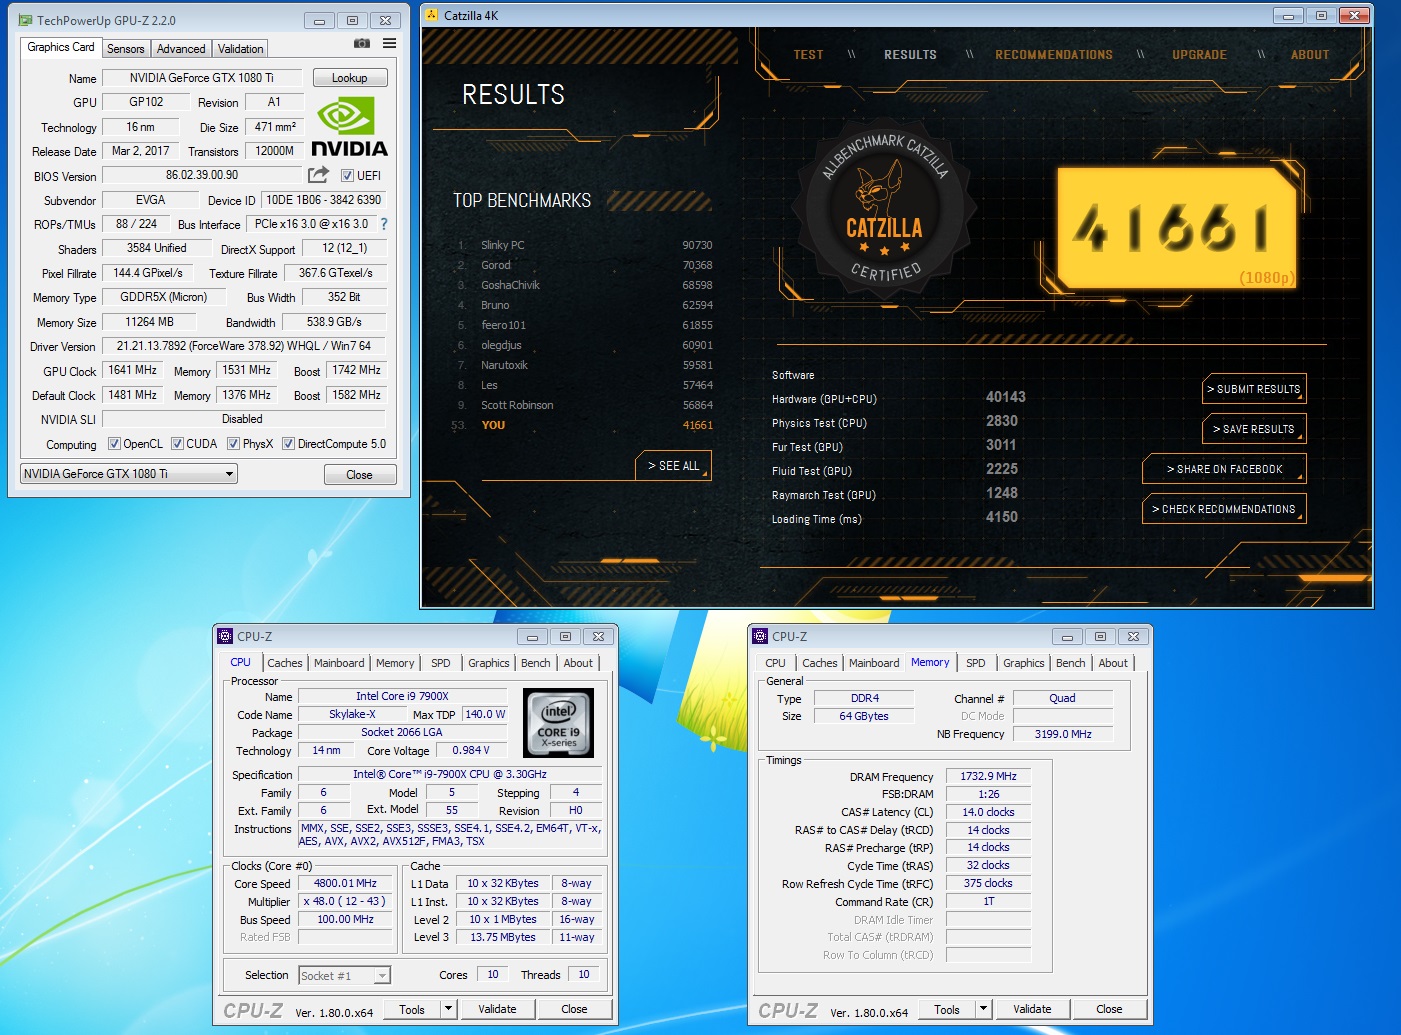The height and width of the screenshot is (1035, 1401).
Task: Click the right CPU-Z window title icon
Action: coord(760,636)
